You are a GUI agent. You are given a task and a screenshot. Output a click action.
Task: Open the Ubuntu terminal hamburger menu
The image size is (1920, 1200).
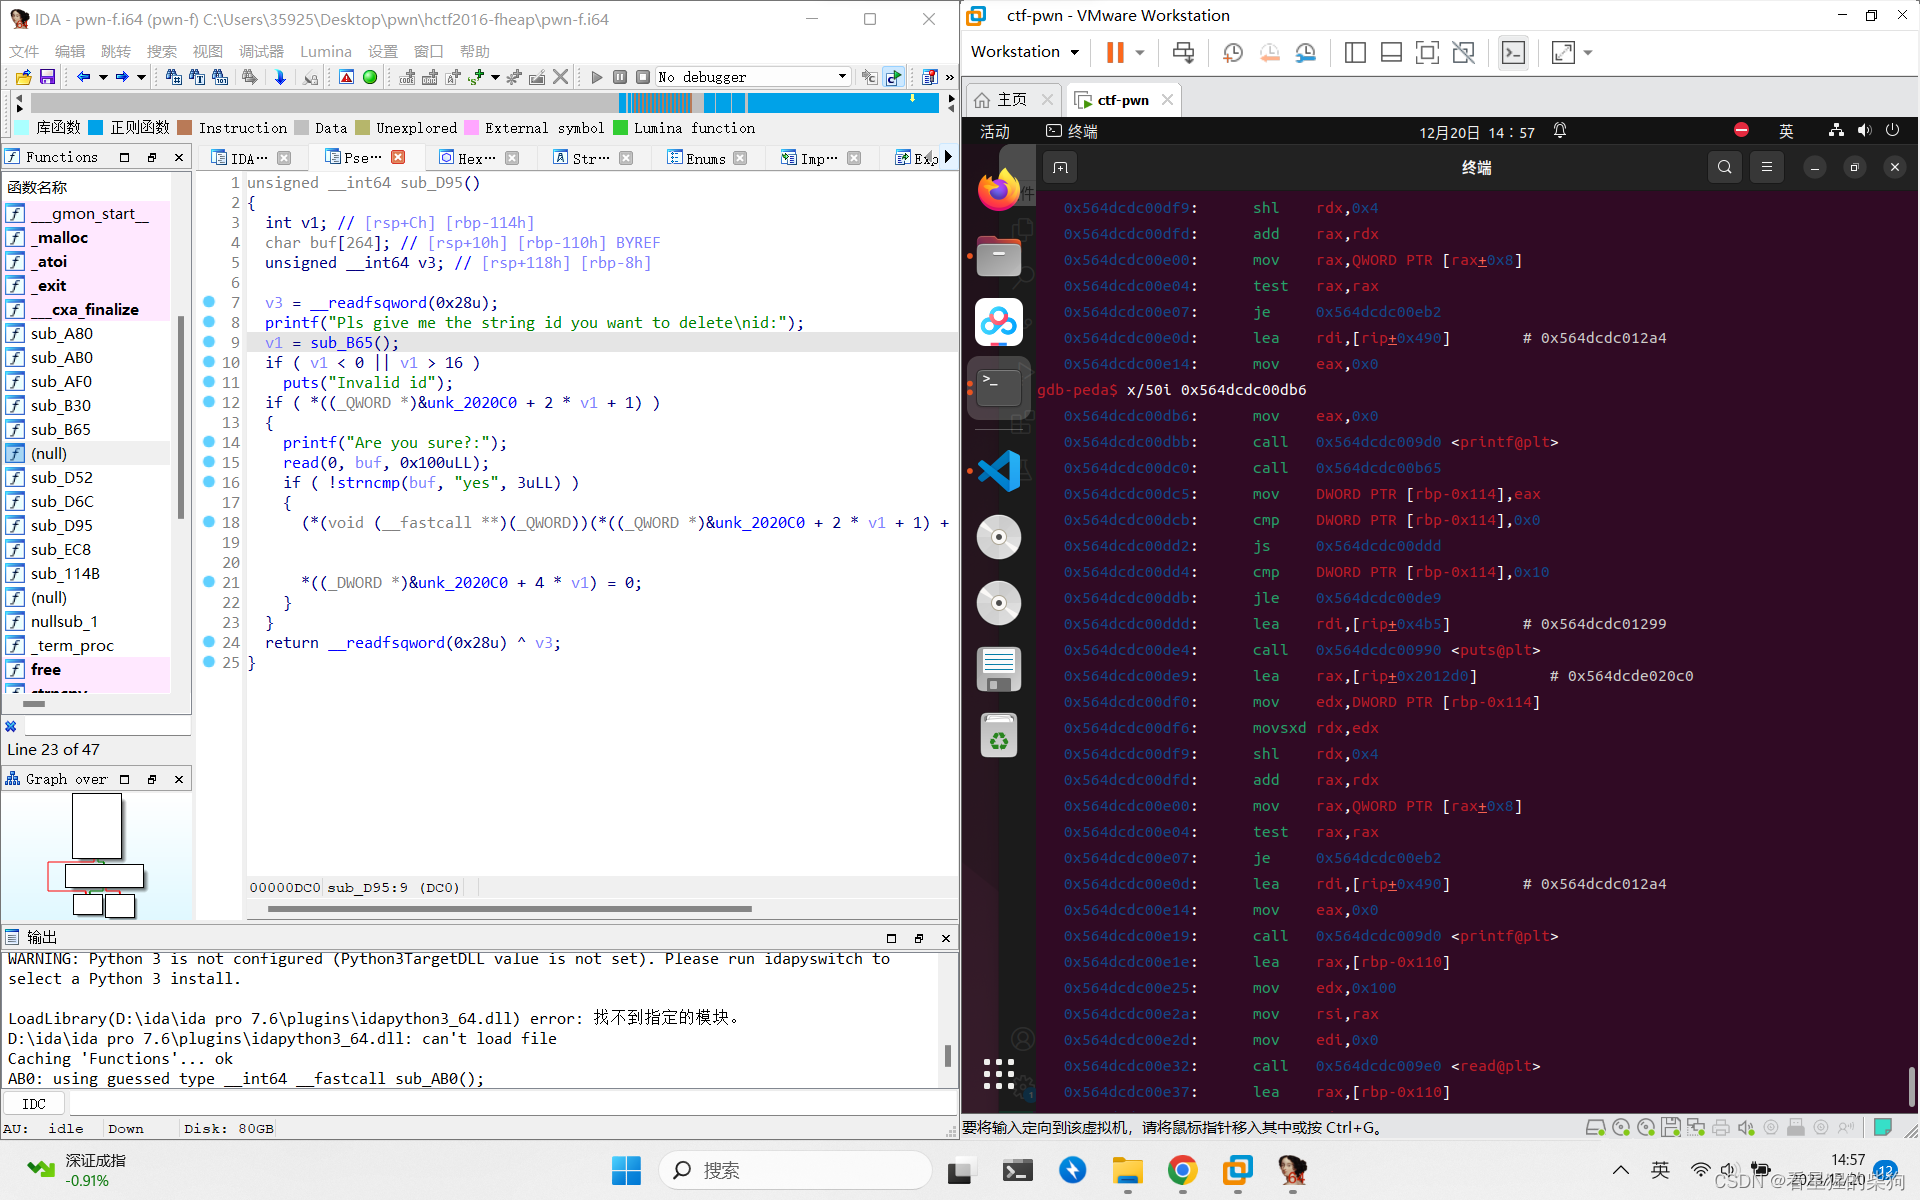[1767, 167]
